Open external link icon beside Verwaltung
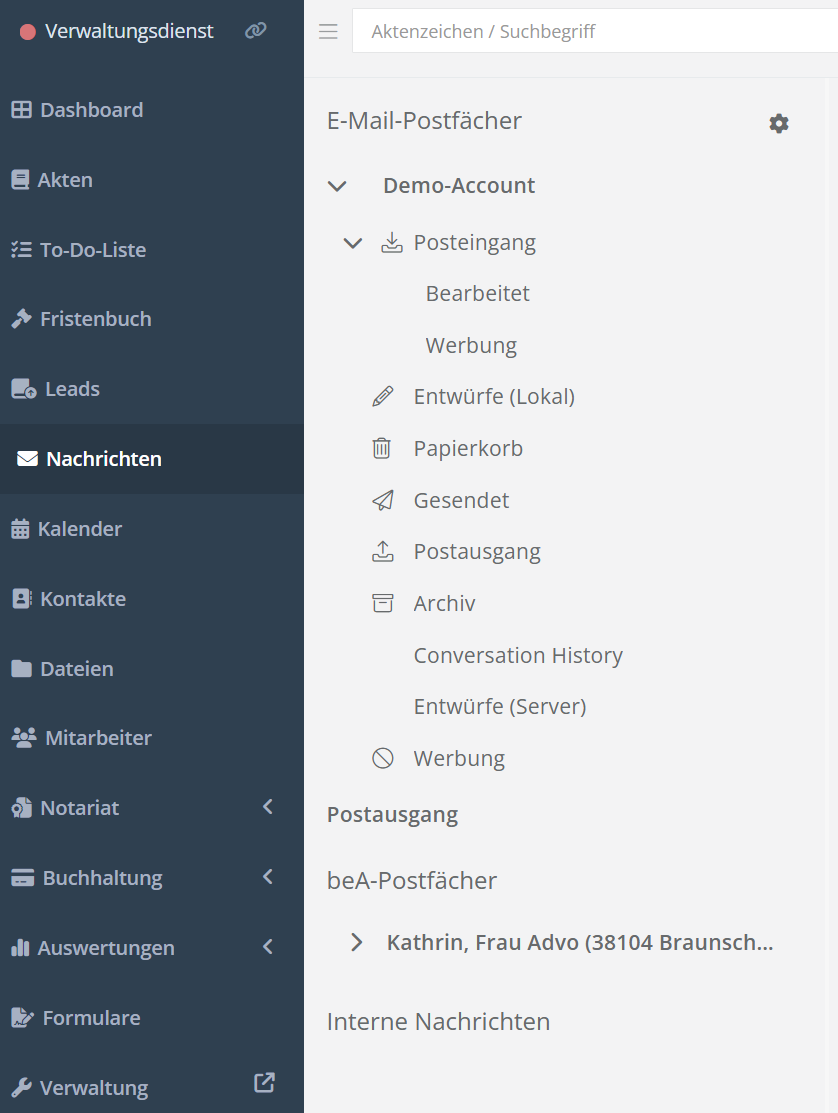Screen dimensions: 838x1113 (264, 1083)
